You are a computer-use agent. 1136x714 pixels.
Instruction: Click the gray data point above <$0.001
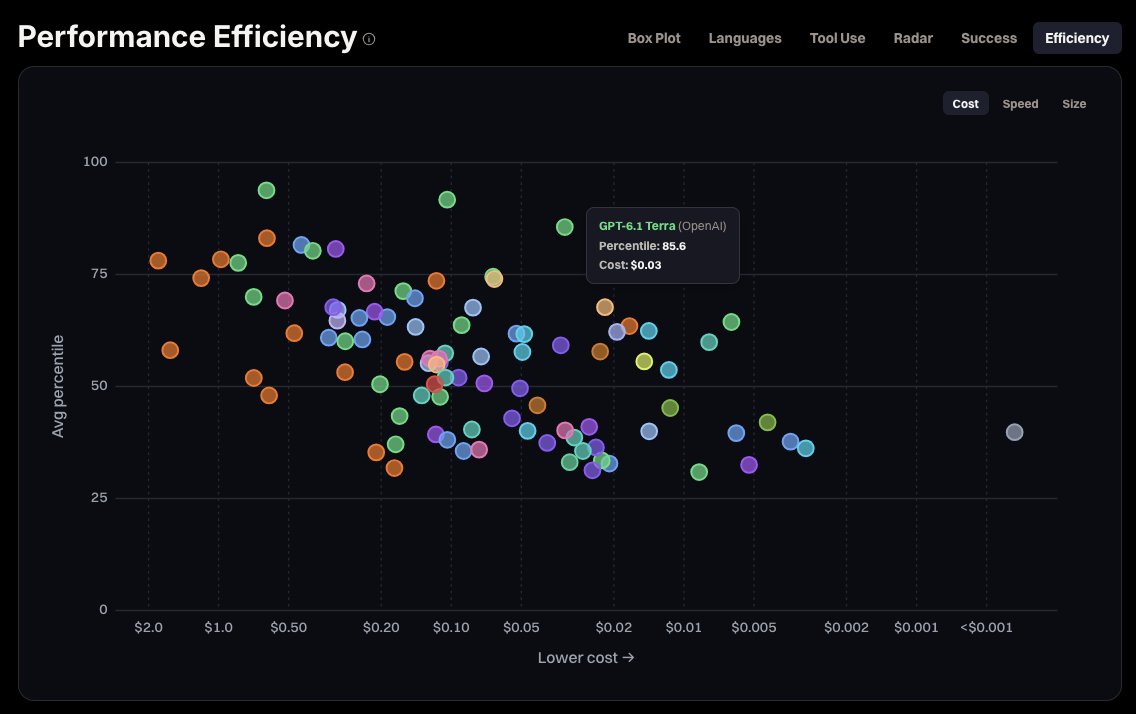(1014, 432)
